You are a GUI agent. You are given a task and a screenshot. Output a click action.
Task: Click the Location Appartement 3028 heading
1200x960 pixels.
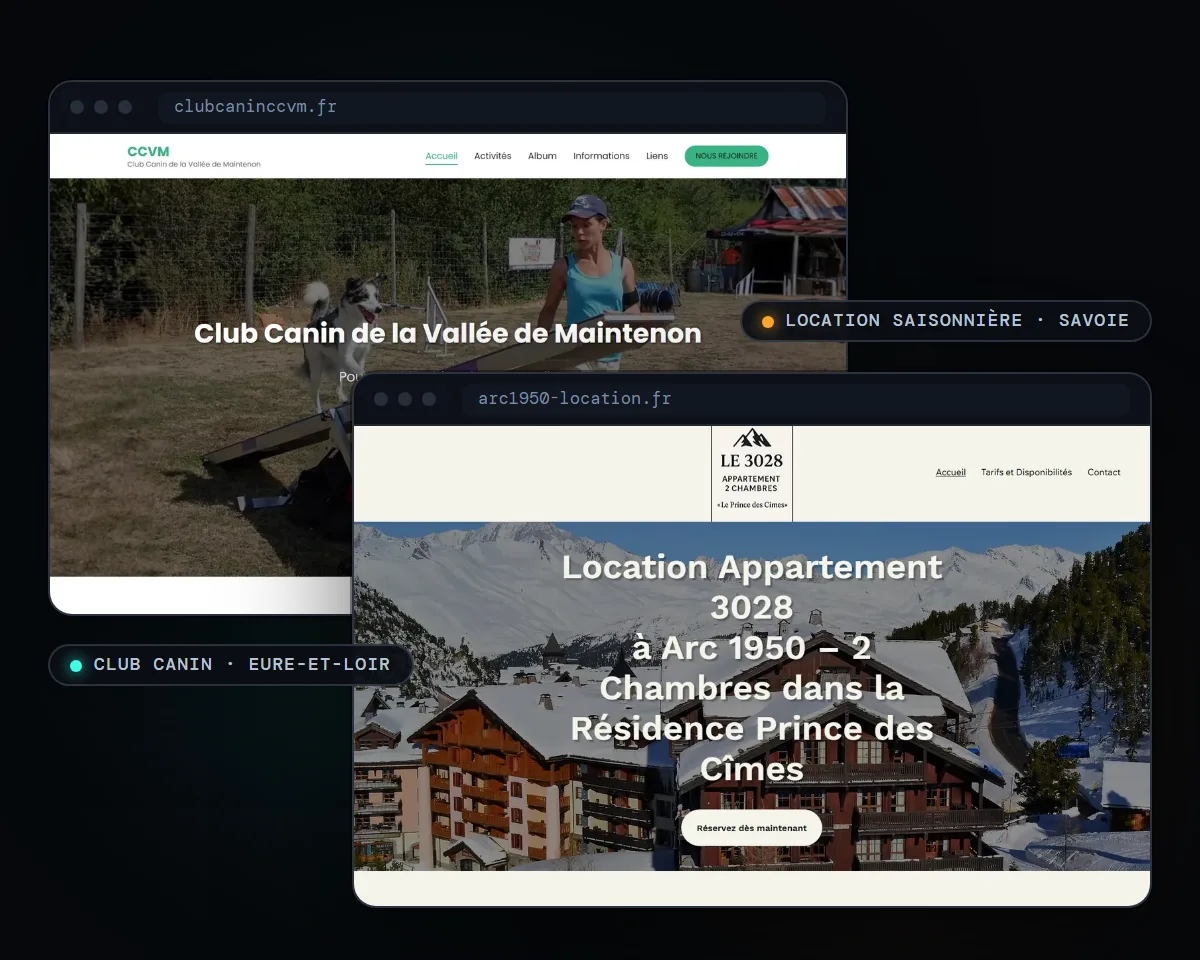click(x=752, y=667)
